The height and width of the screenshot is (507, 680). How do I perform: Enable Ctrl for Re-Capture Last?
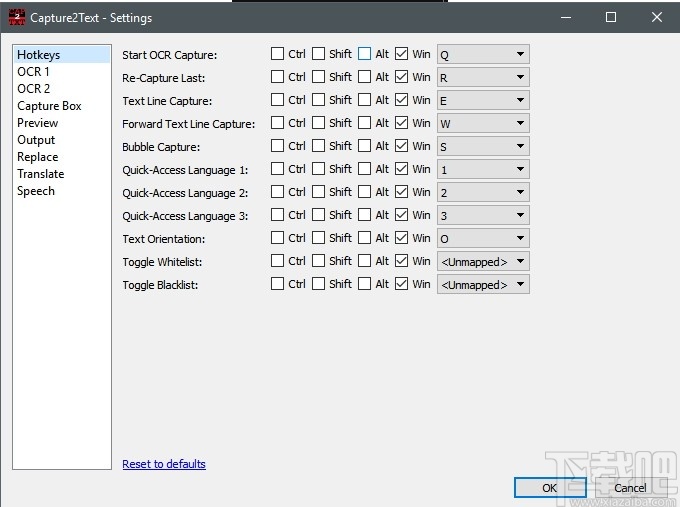[277, 77]
